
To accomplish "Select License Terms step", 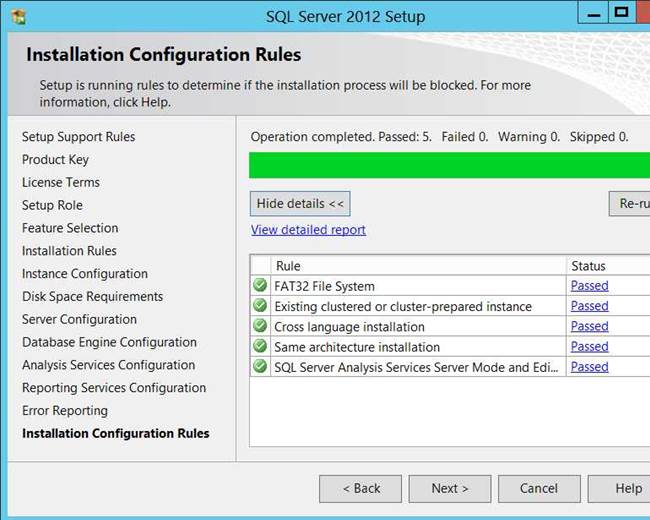I will 61,182.
